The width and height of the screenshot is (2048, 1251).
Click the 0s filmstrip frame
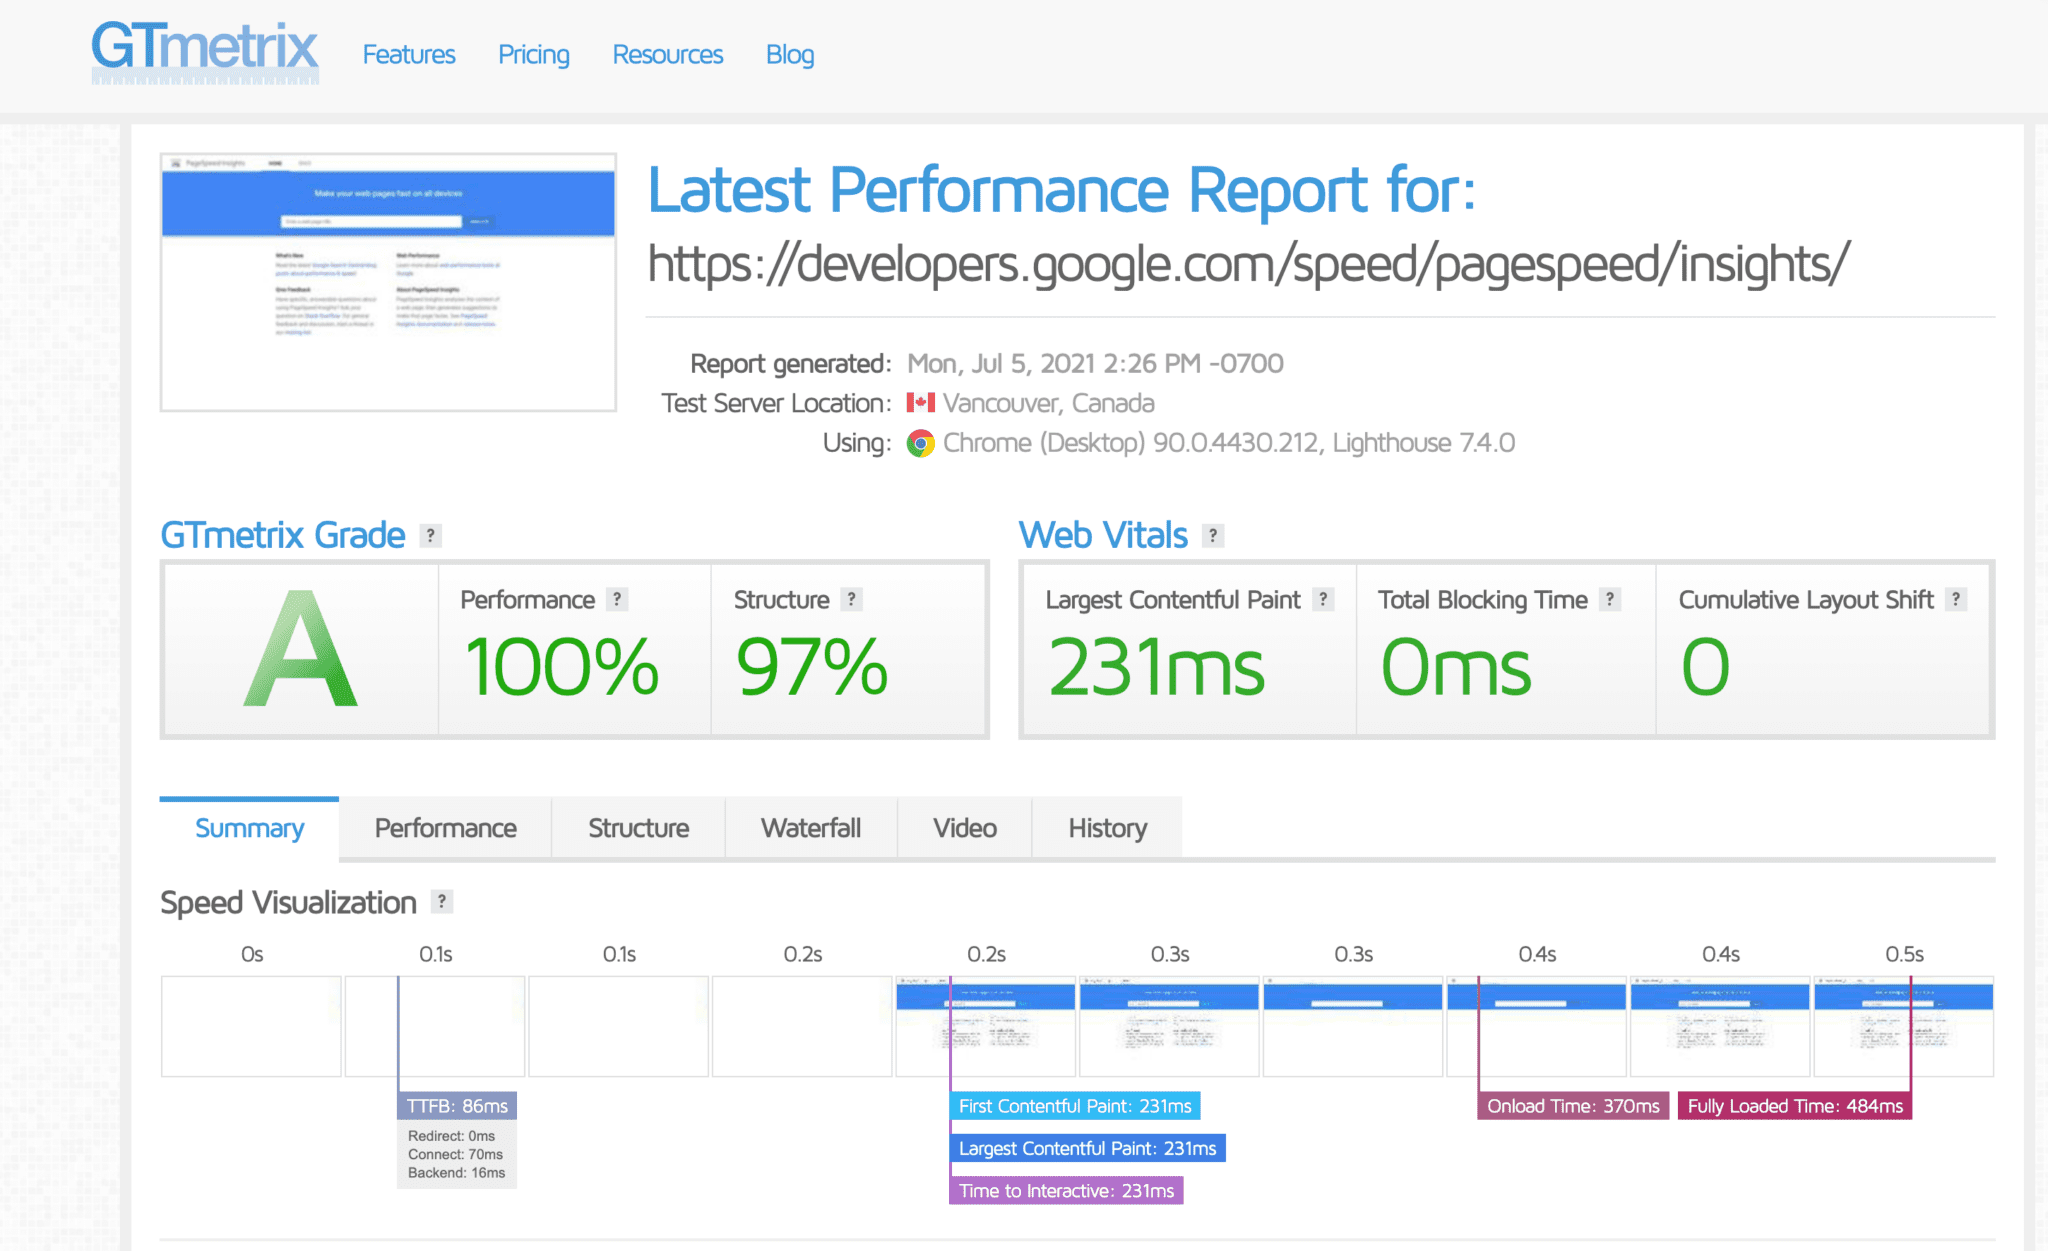tap(251, 1026)
